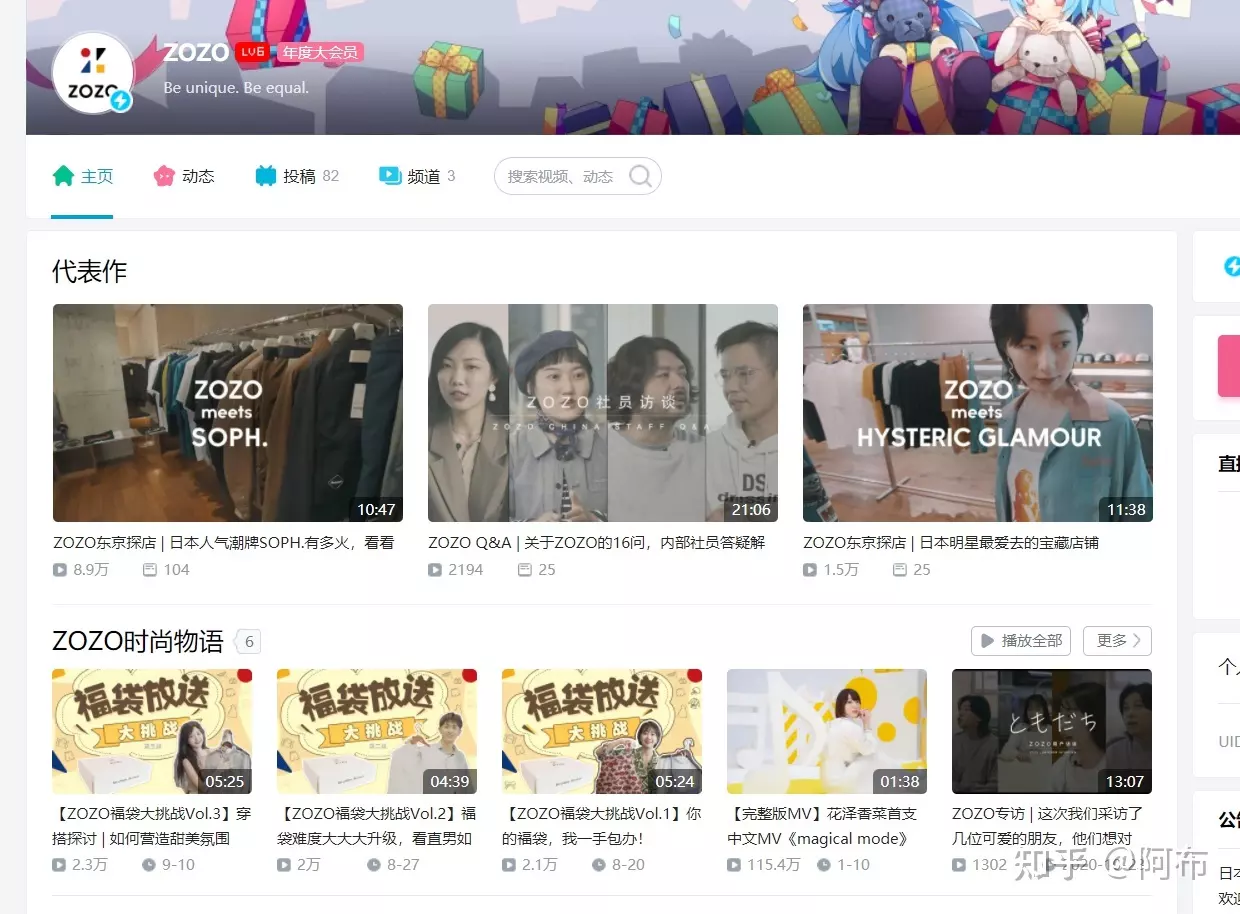This screenshot has height=914, width=1240.
Task: Click the TV icon beside 投稿
Action: (x=265, y=176)
